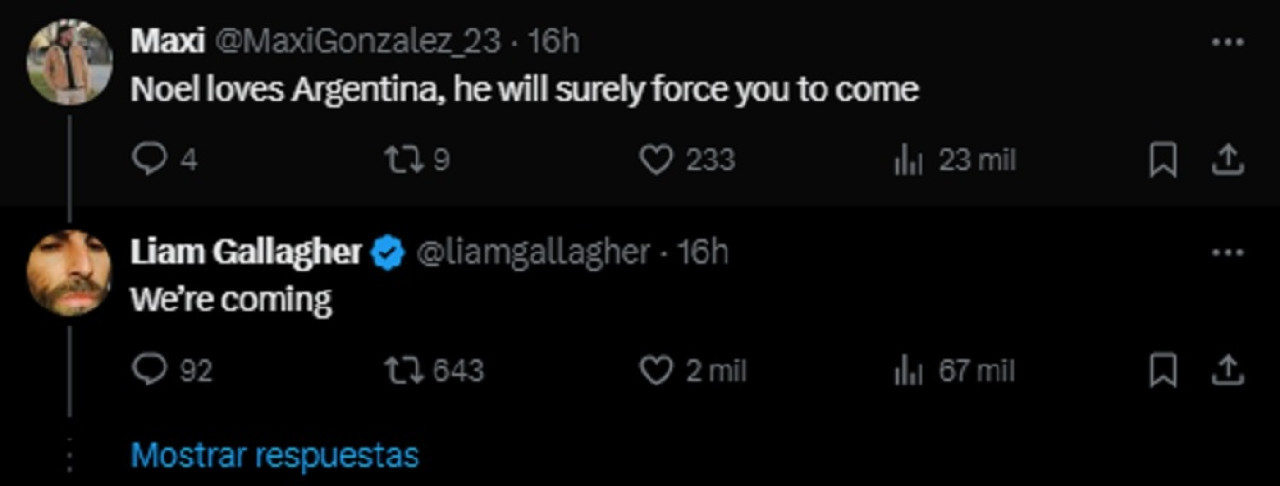
Task: Bookmark Maxi's tweet
Action: 1162,160
